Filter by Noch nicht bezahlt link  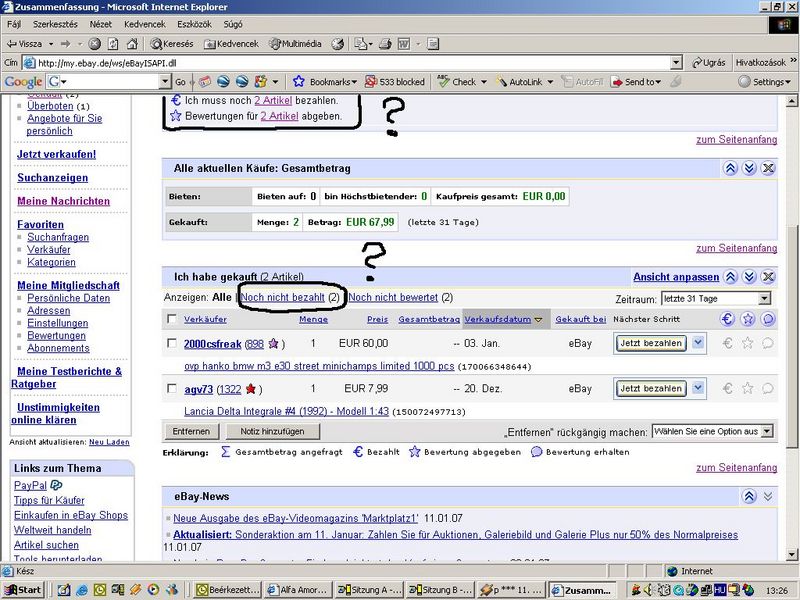click(x=283, y=297)
